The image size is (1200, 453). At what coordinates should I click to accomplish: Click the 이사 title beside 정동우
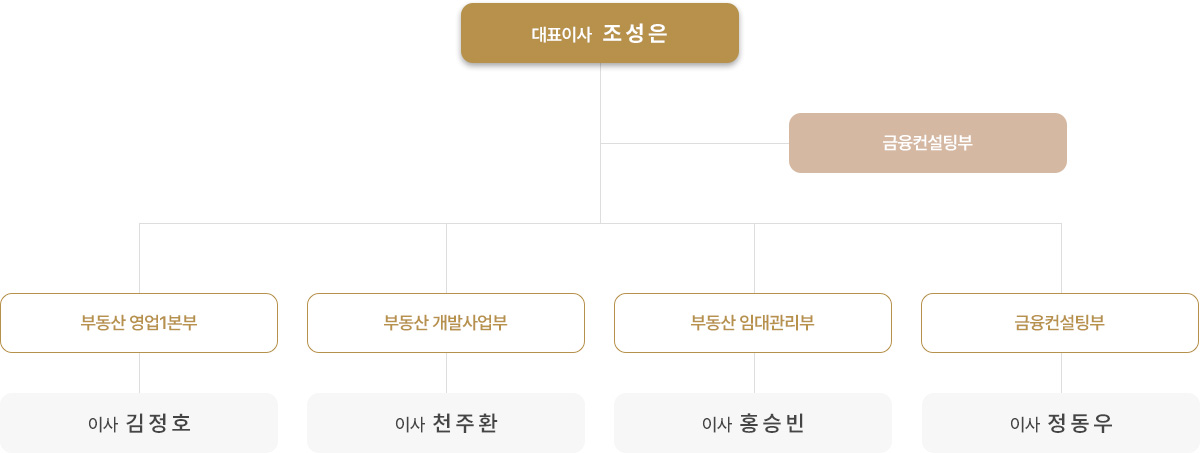[1024, 424]
